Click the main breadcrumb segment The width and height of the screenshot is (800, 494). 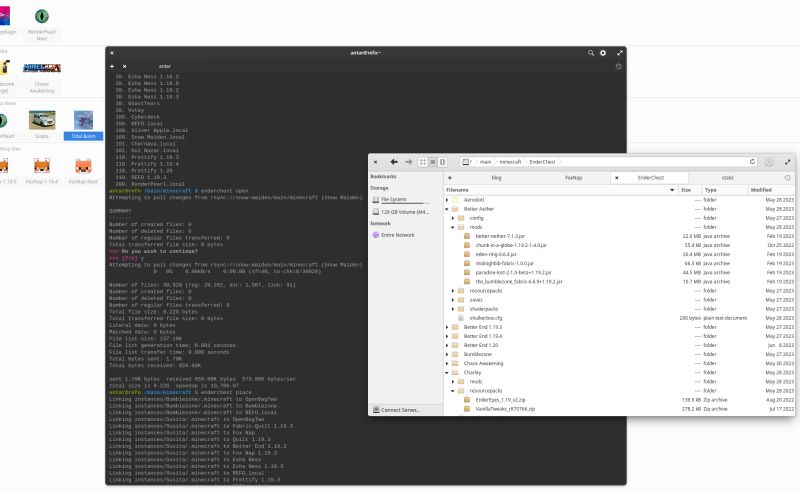[x=485, y=162]
